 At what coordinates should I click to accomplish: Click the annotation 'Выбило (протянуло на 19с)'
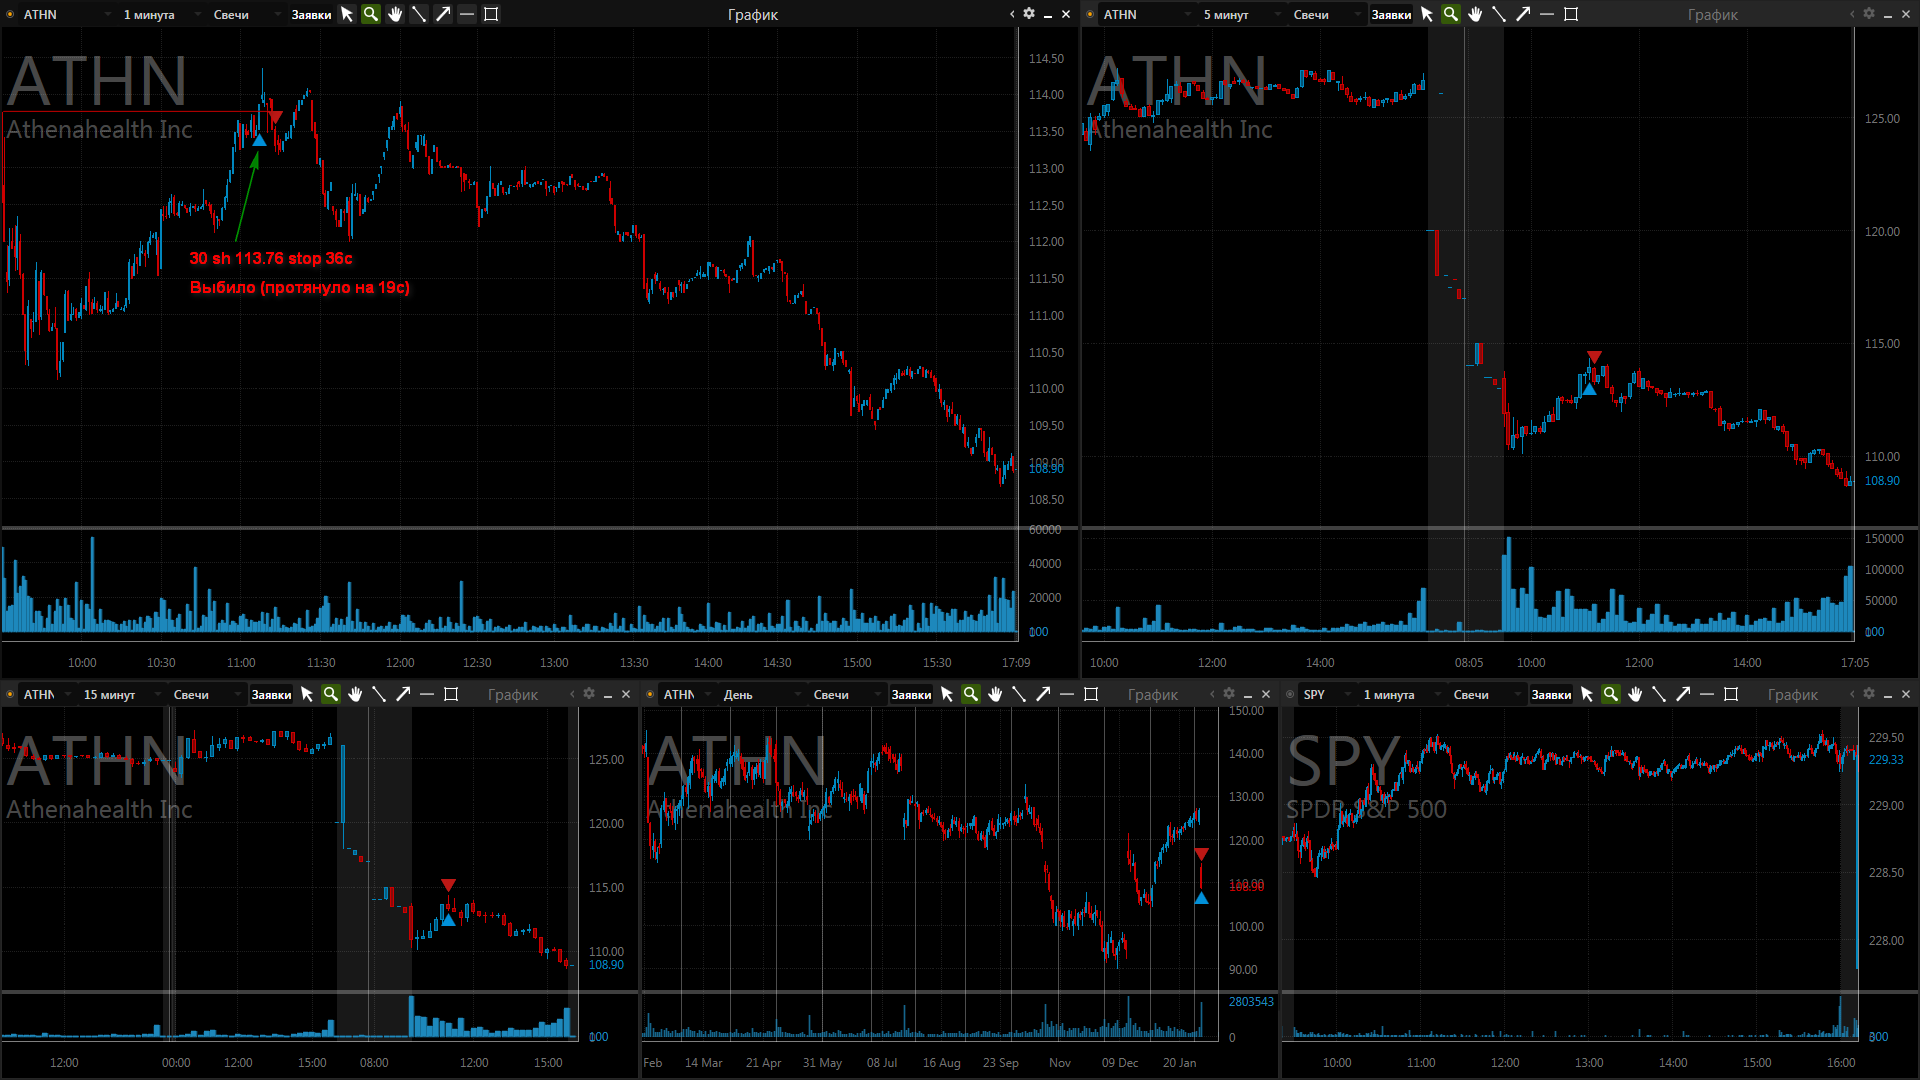pyautogui.click(x=300, y=288)
